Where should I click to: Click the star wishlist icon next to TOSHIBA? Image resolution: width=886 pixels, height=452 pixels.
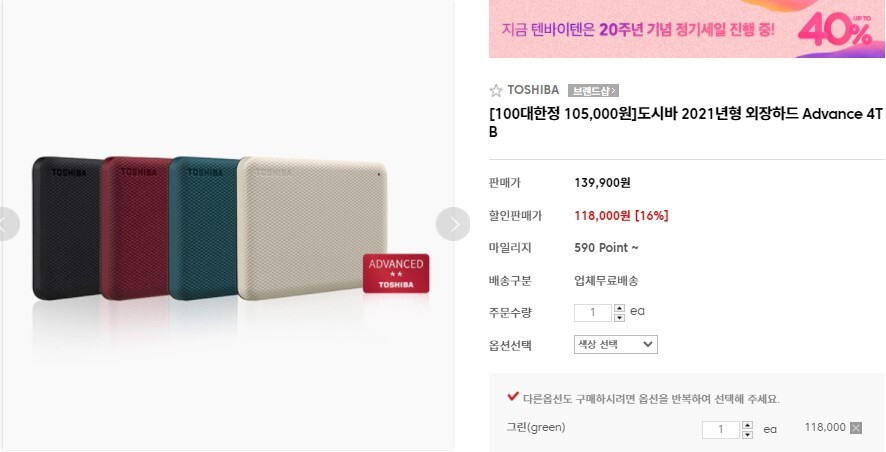pyautogui.click(x=496, y=90)
